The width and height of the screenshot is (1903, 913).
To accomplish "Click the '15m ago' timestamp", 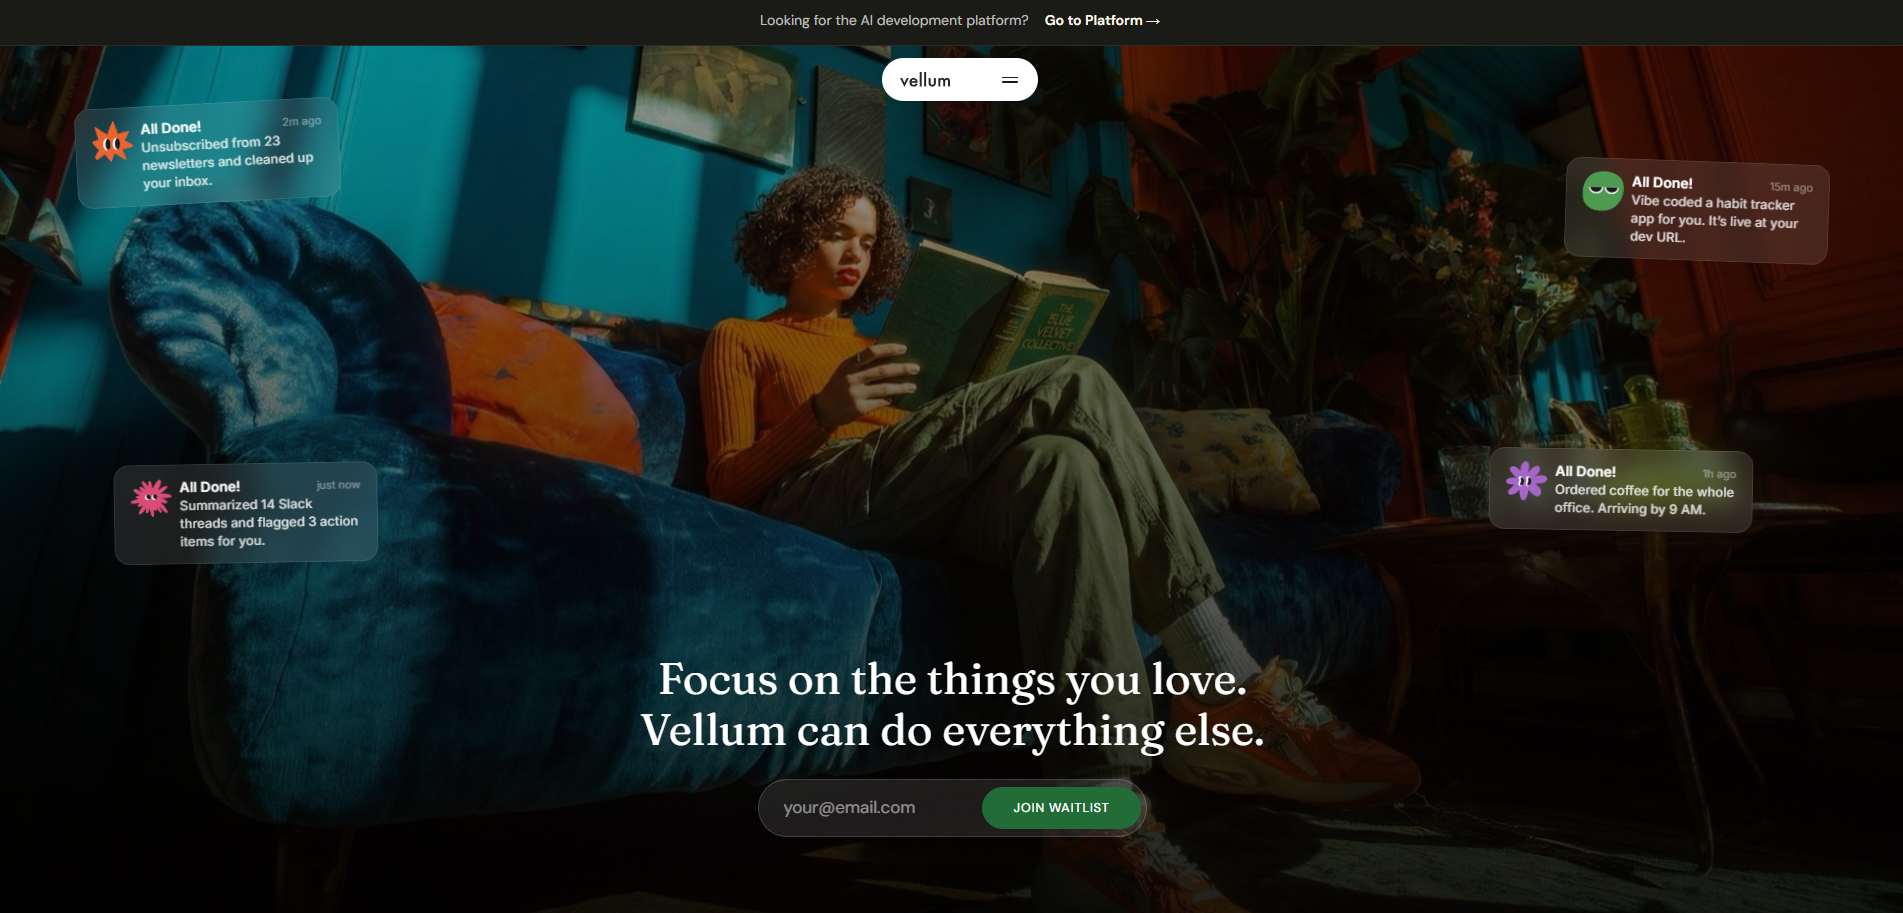I will click(x=1791, y=187).
